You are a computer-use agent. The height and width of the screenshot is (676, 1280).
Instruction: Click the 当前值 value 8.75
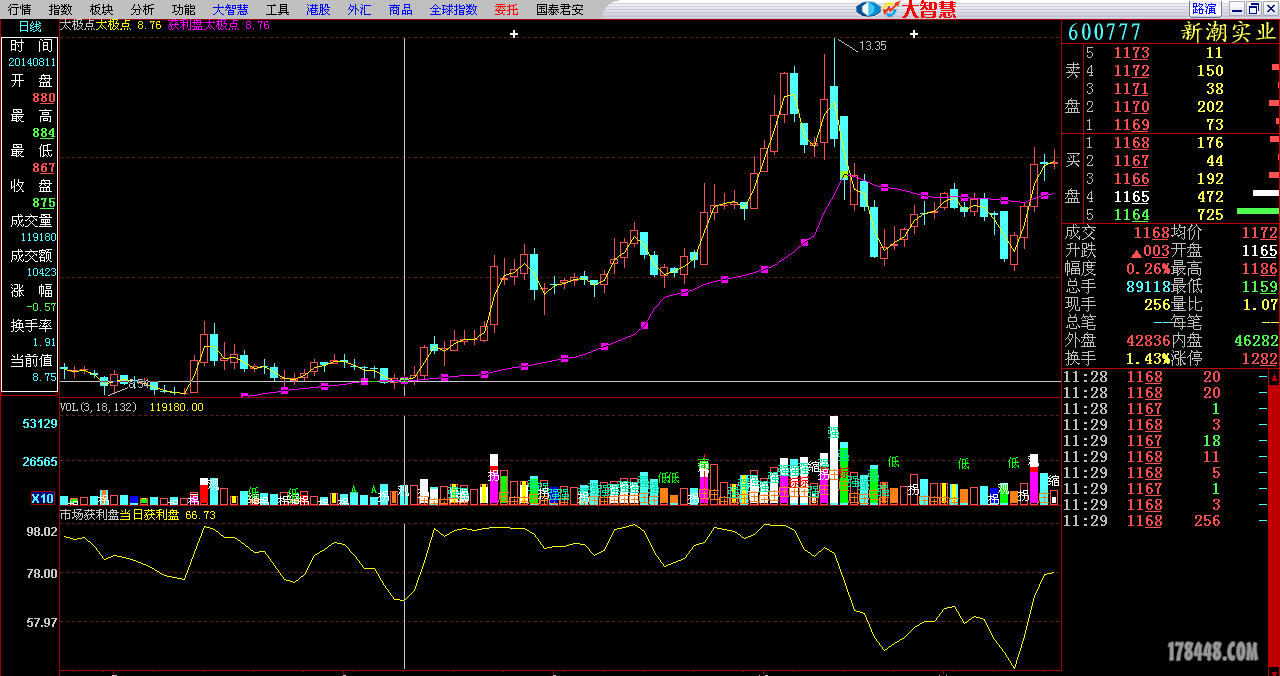[x=44, y=378]
